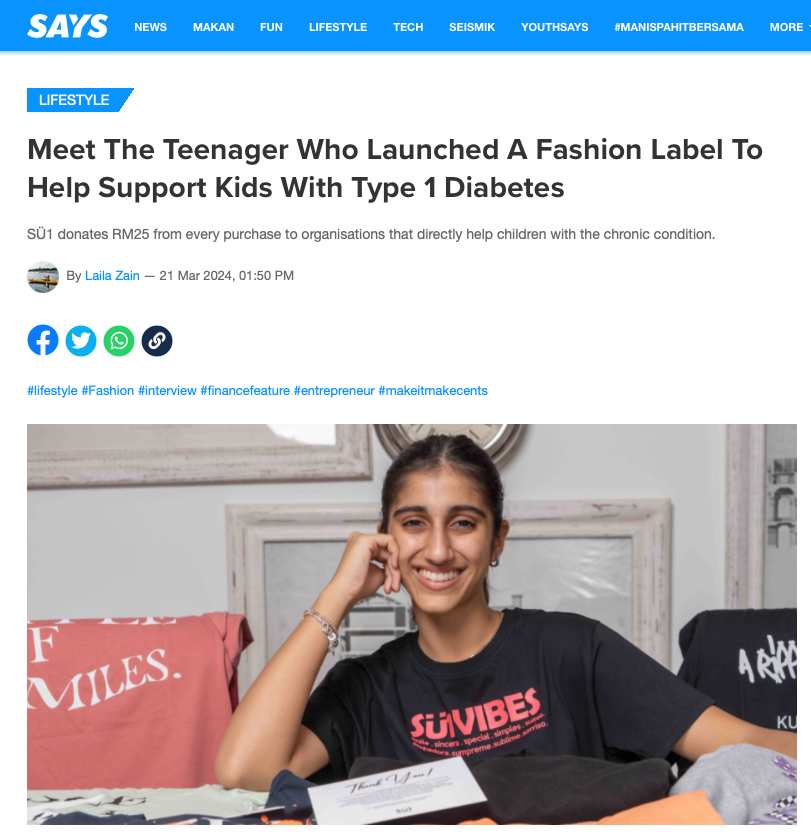Copy the article link icon
Screen dimensions: 811x839
coord(157,340)
